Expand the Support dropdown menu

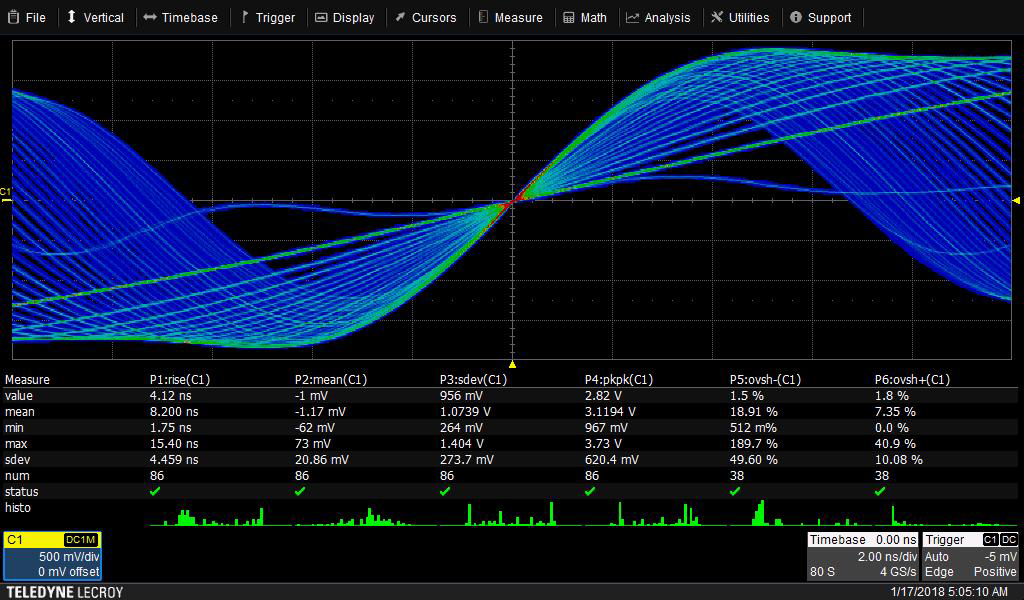tap(820, 17)
